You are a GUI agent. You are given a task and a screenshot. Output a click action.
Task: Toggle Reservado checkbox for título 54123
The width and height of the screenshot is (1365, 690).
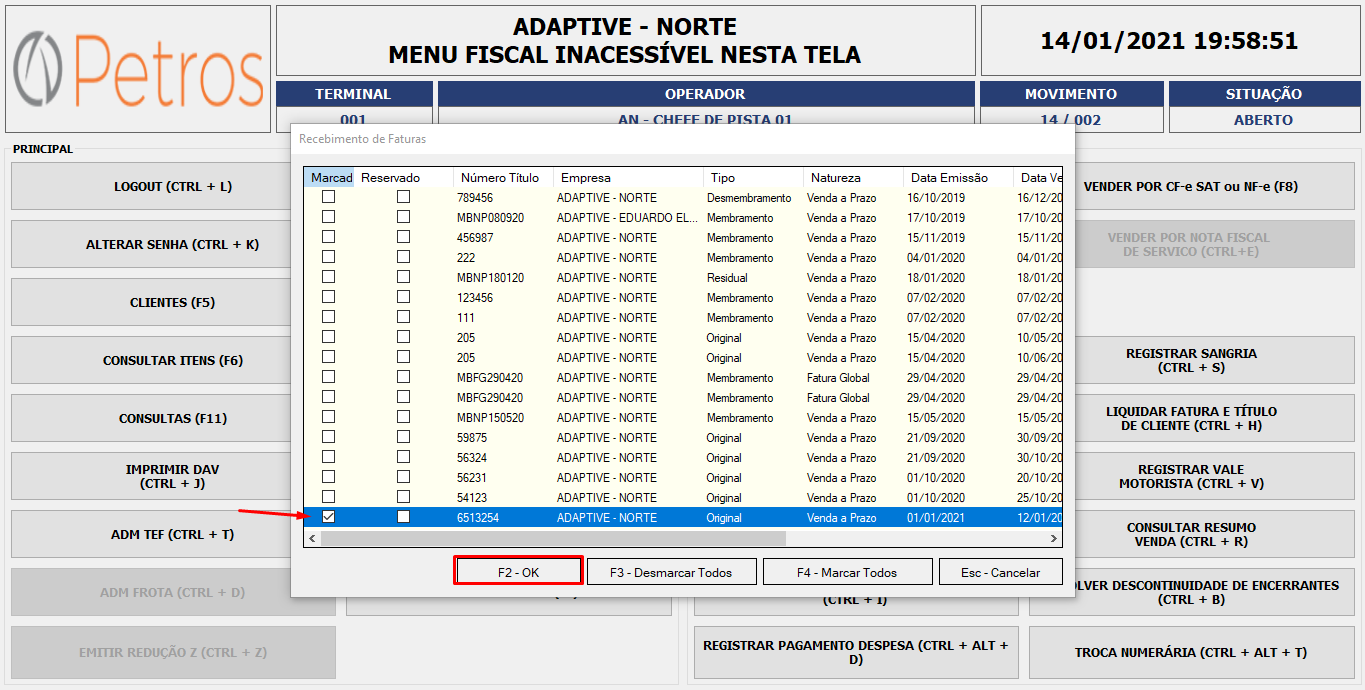pyautogui.click(x=403, y=497)
